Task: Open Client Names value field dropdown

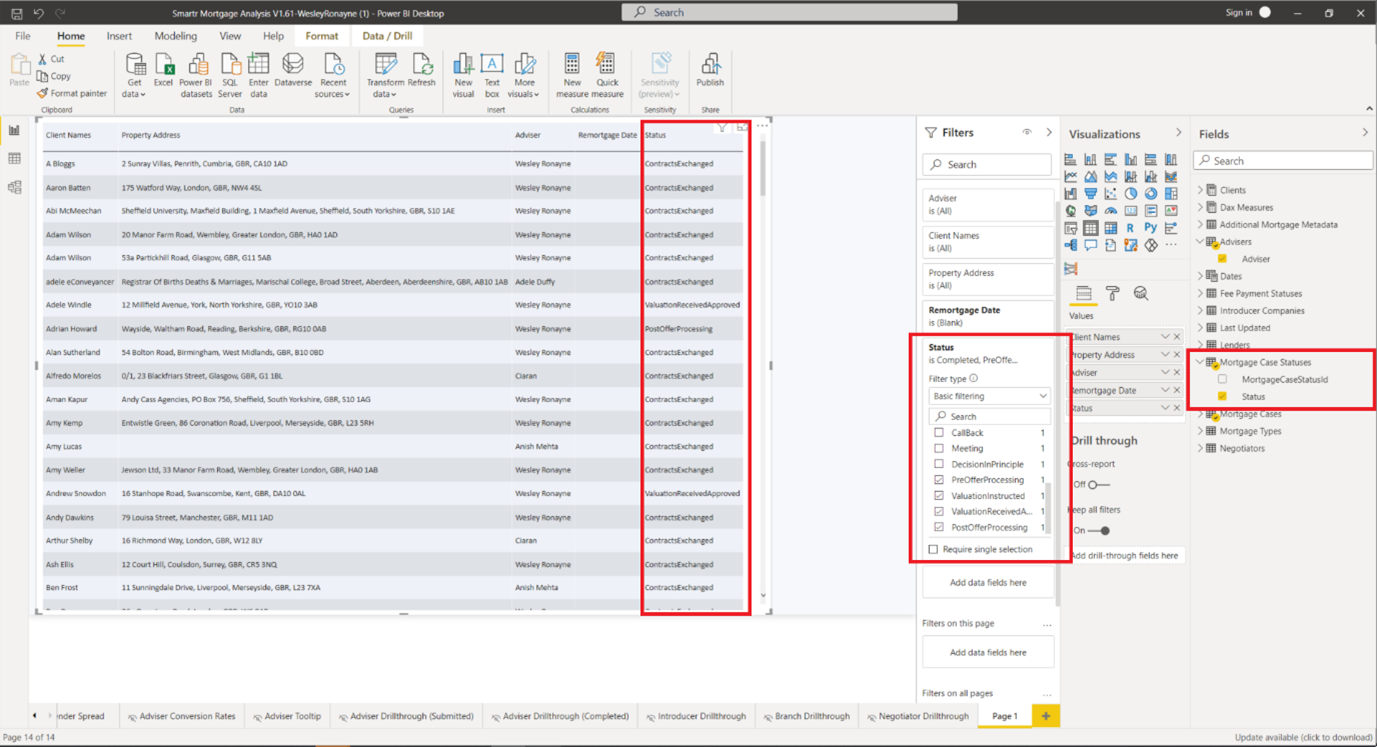Action: [x=1165, y=337]
